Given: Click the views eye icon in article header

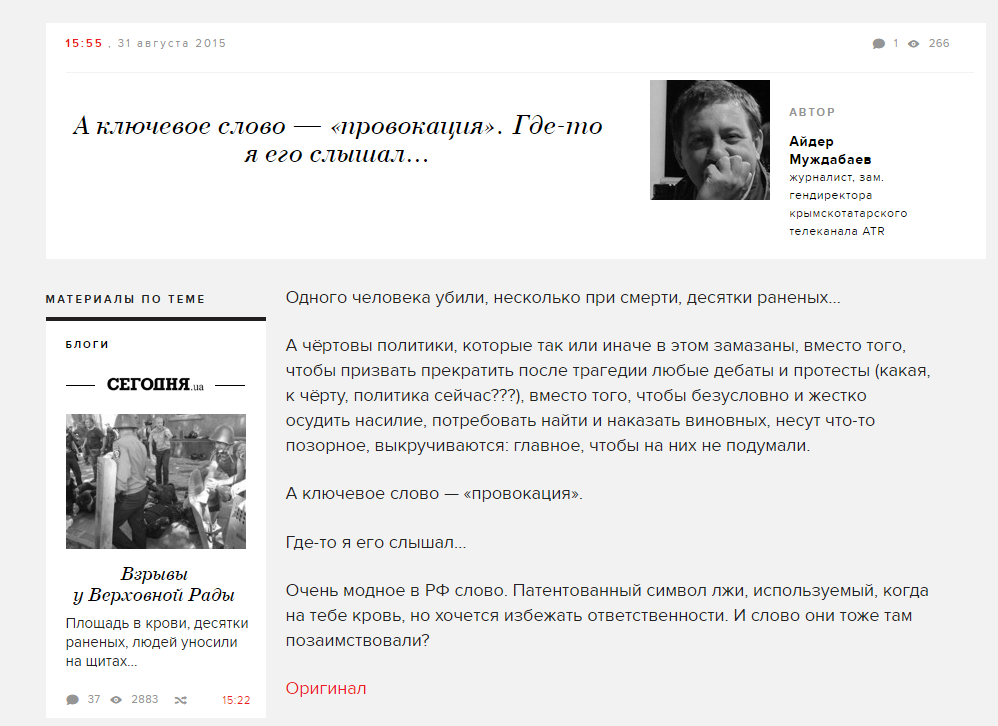Looking at the screenshot, I should pos(913,44).
